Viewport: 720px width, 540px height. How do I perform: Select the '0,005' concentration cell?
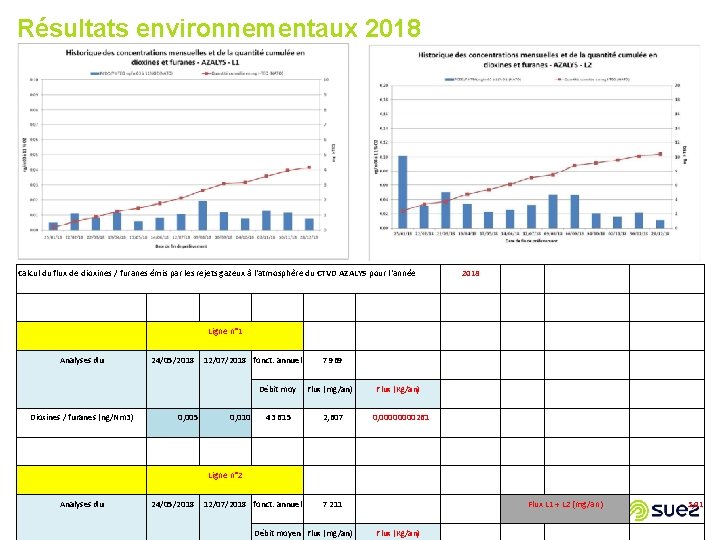(173, 422)
